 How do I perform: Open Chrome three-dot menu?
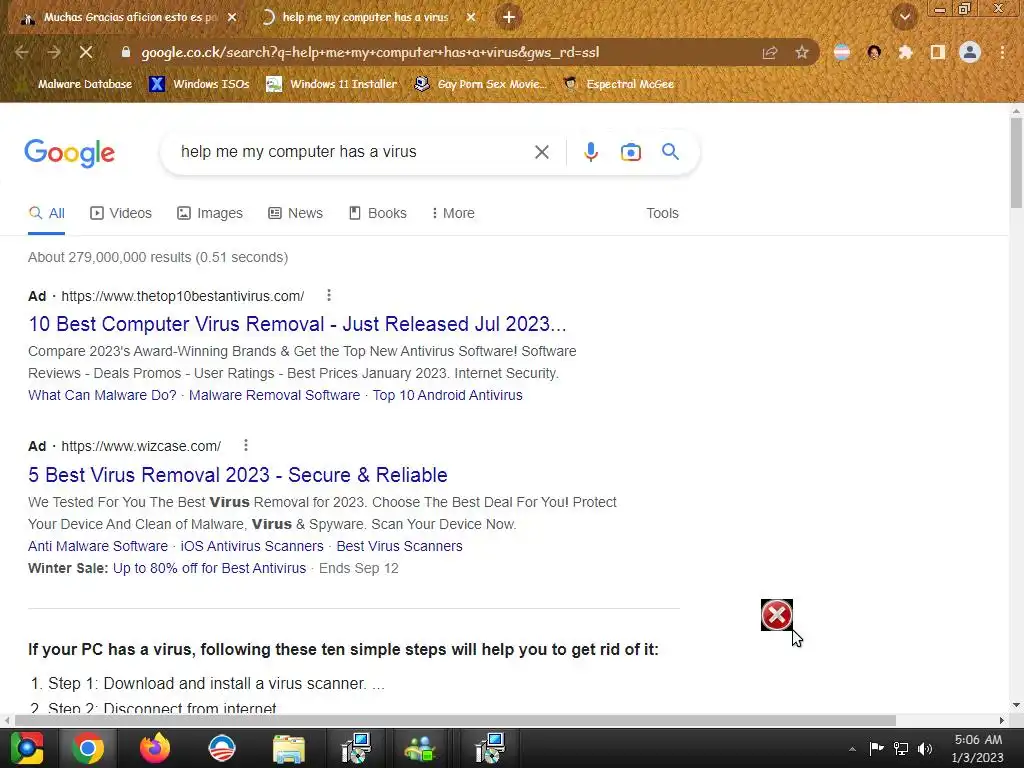(1002, 52)
